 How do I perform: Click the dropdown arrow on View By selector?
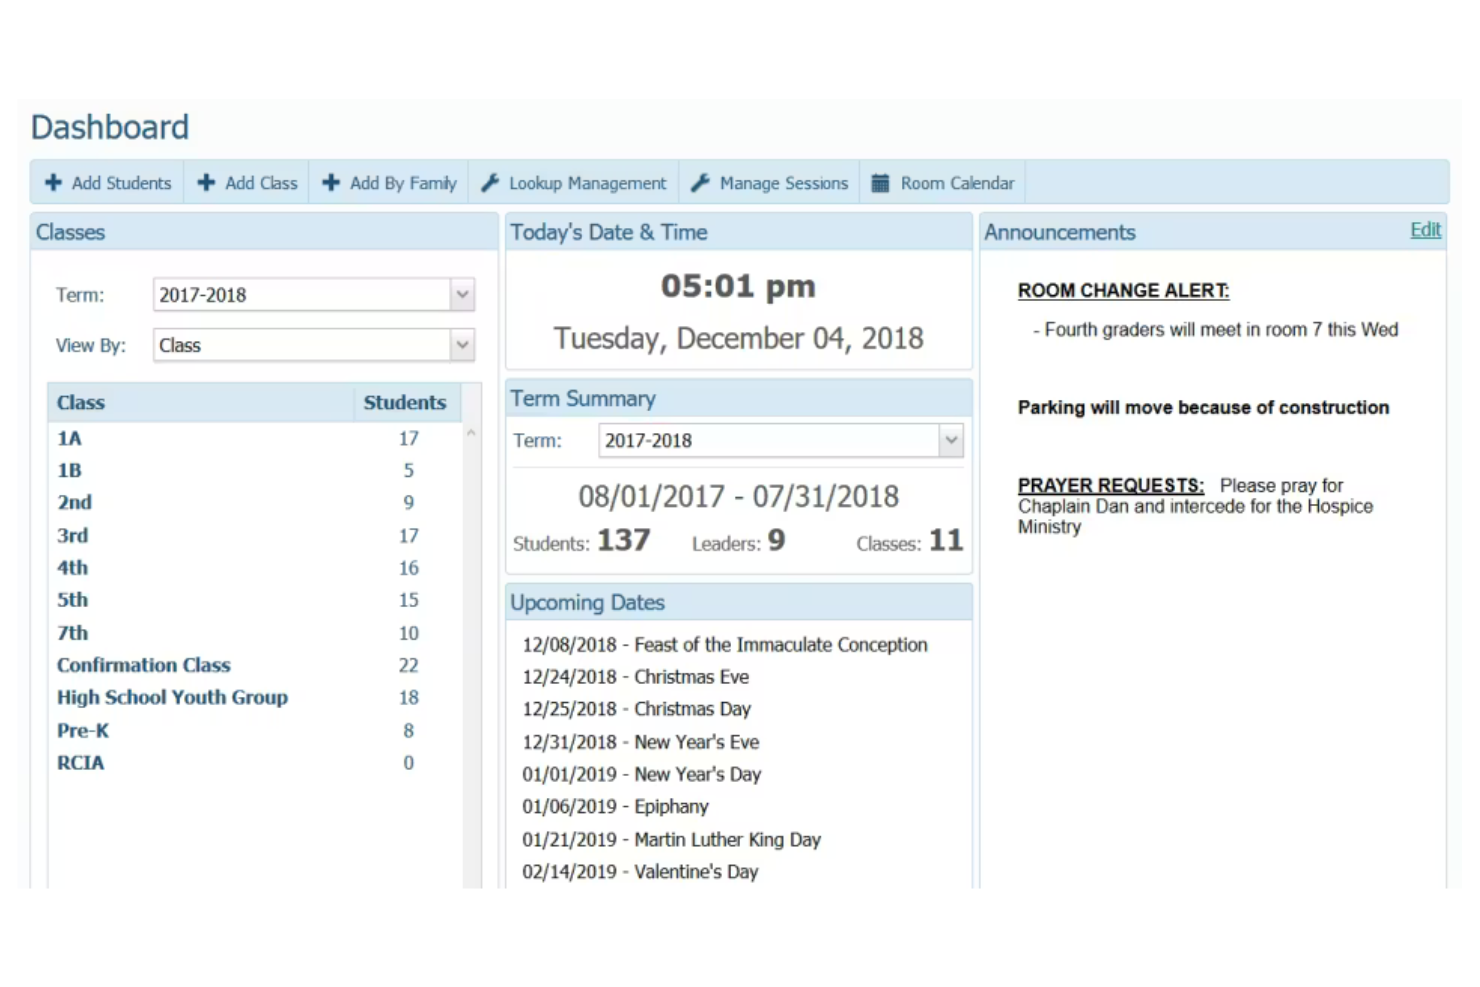point(462,345)
